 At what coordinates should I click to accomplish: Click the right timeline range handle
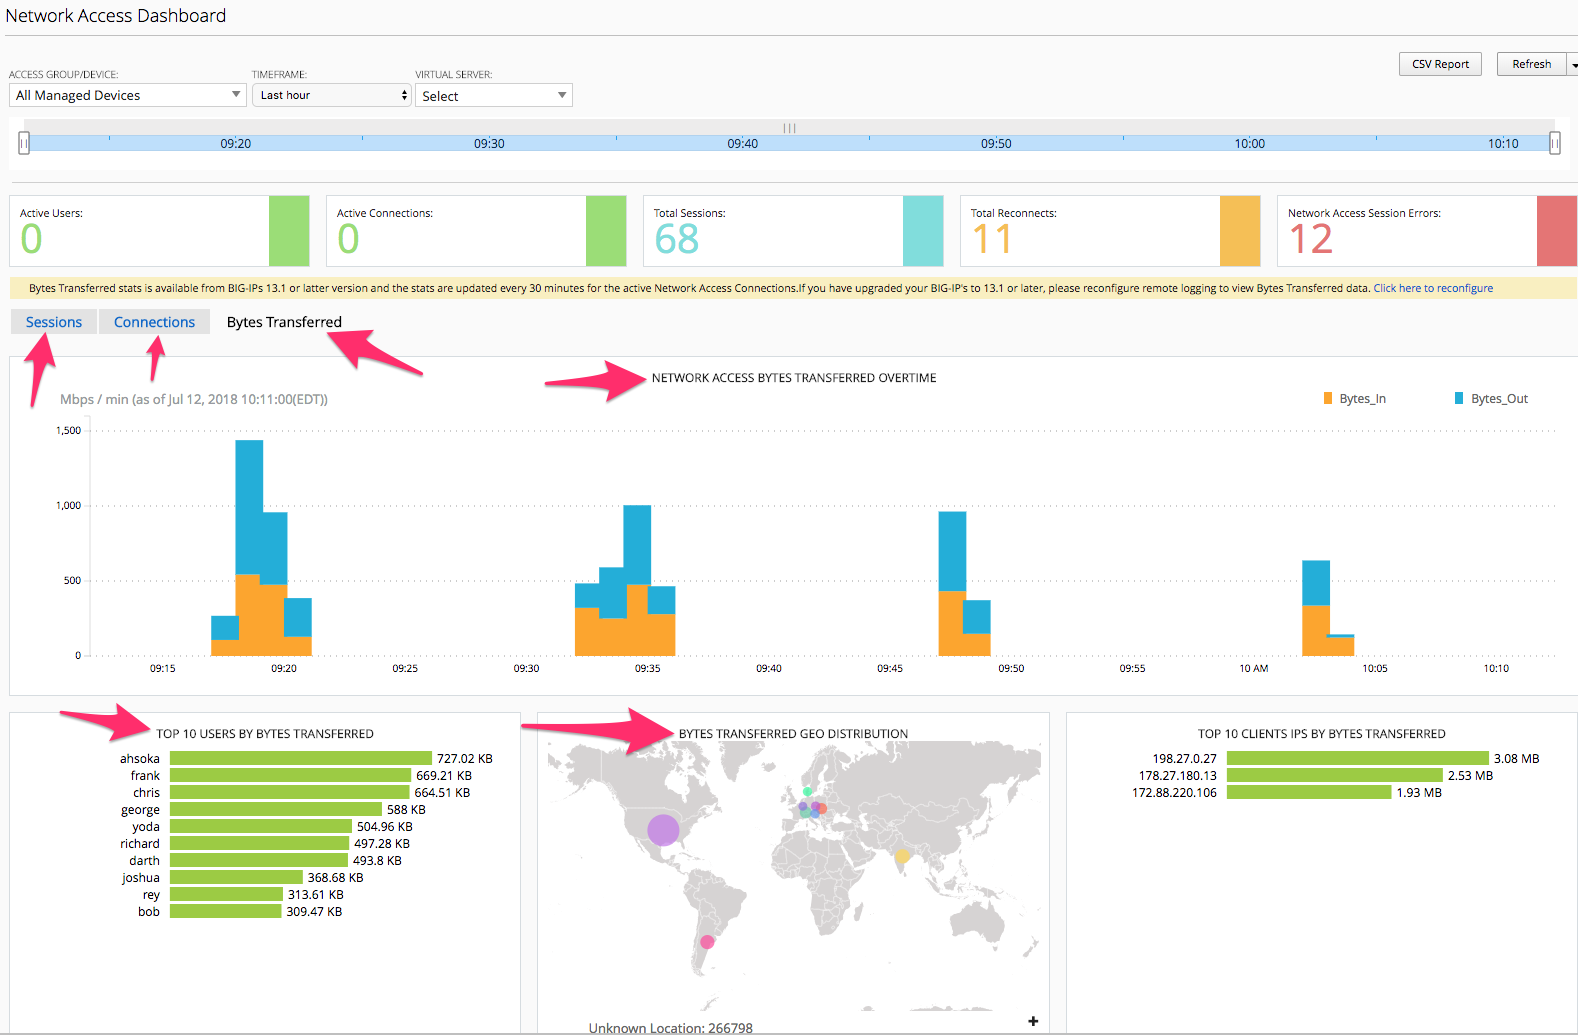(1555, 143)
